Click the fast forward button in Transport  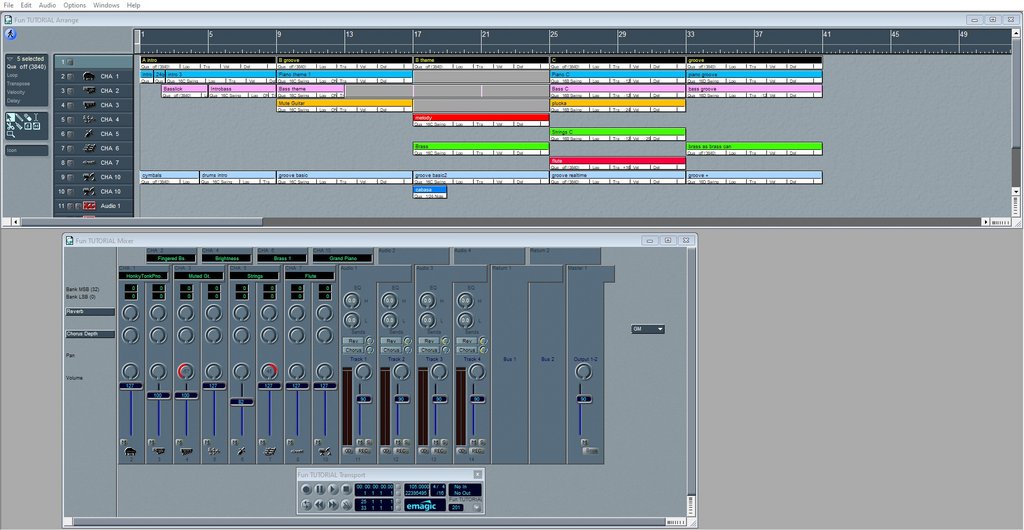(332, 505)
